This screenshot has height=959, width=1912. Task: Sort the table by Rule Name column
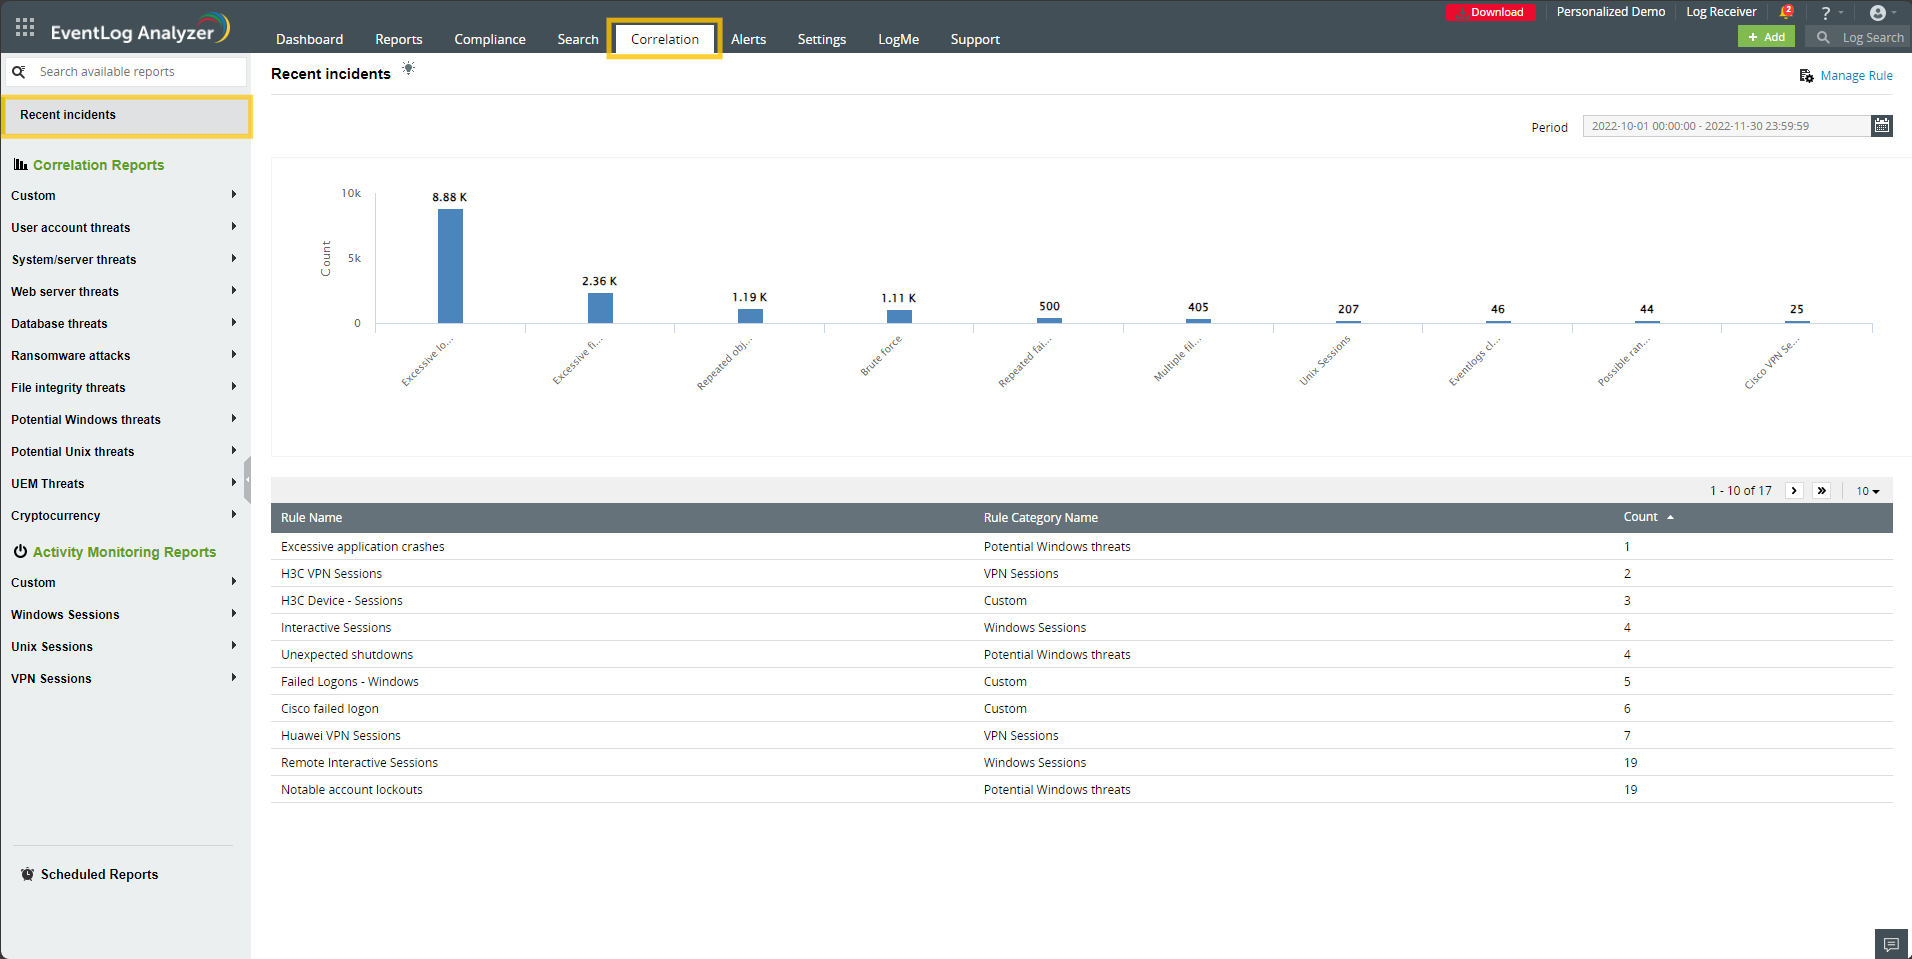point(312,518)
